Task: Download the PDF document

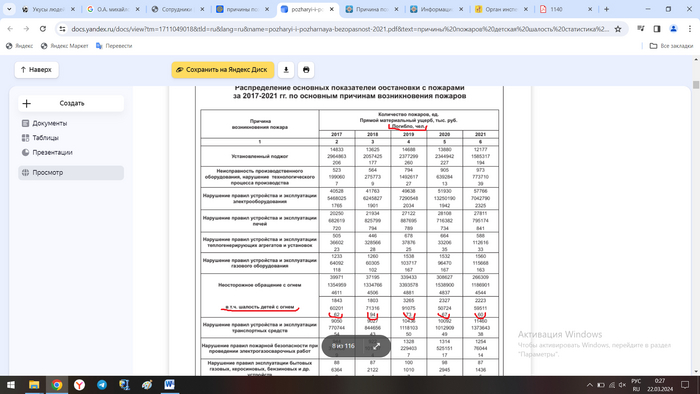Action: pos(286,70)
